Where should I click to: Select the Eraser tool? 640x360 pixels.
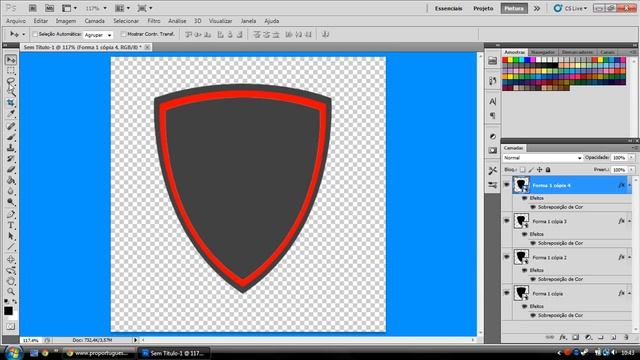(11, 169)
